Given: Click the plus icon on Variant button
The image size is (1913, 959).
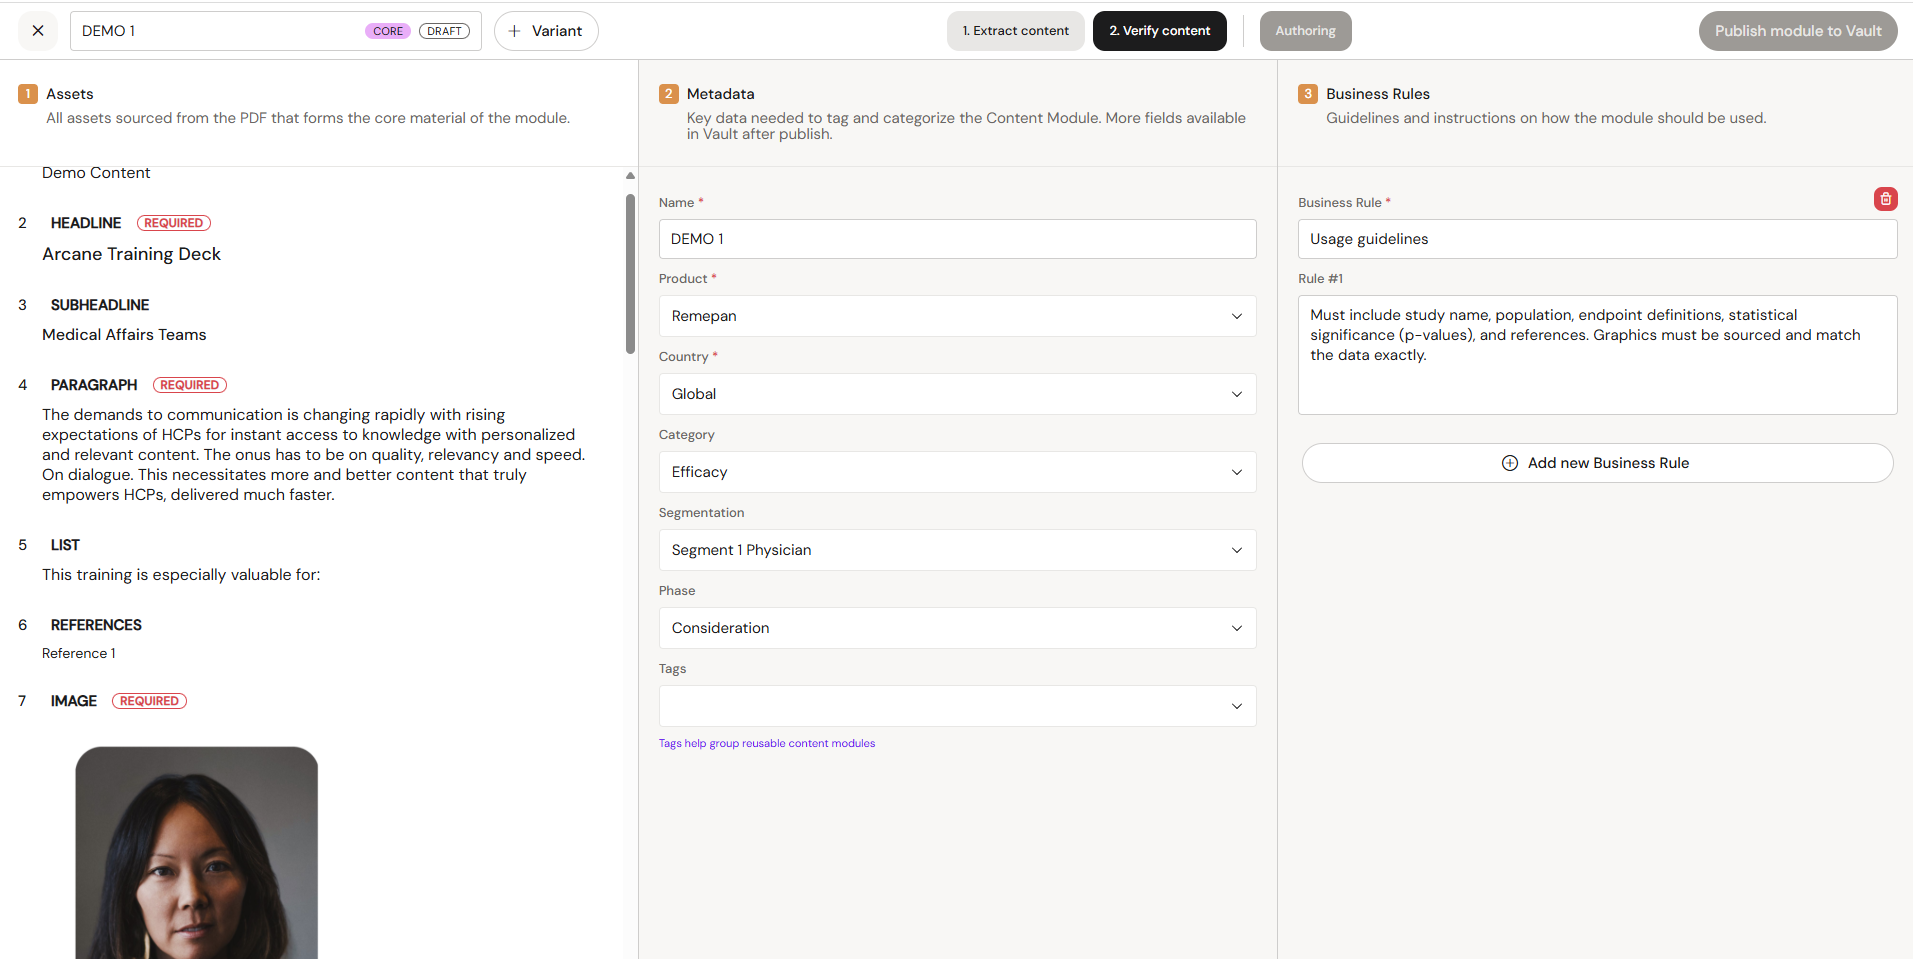Looking at the screenshot, I should point(514,31).
